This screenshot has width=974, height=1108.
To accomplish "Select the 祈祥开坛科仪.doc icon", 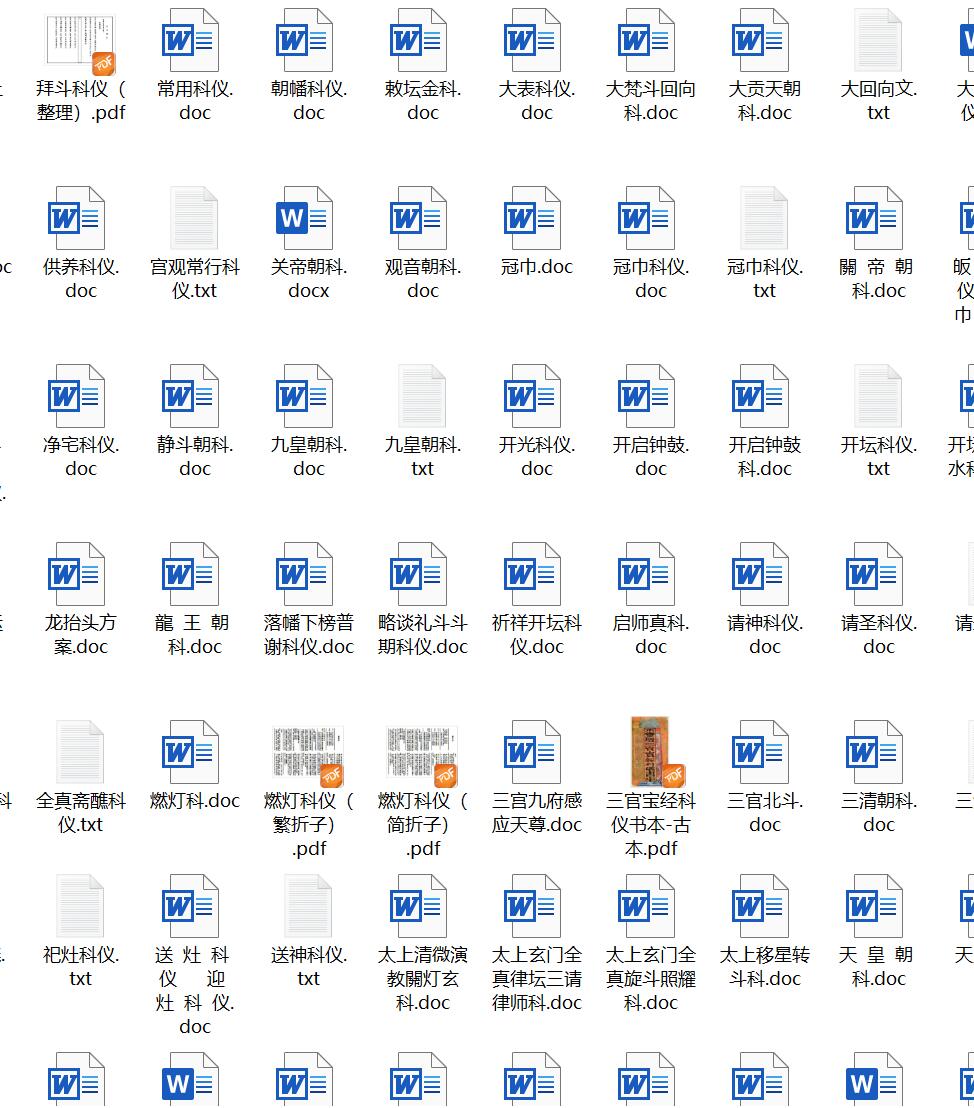I will click(533, 574).
